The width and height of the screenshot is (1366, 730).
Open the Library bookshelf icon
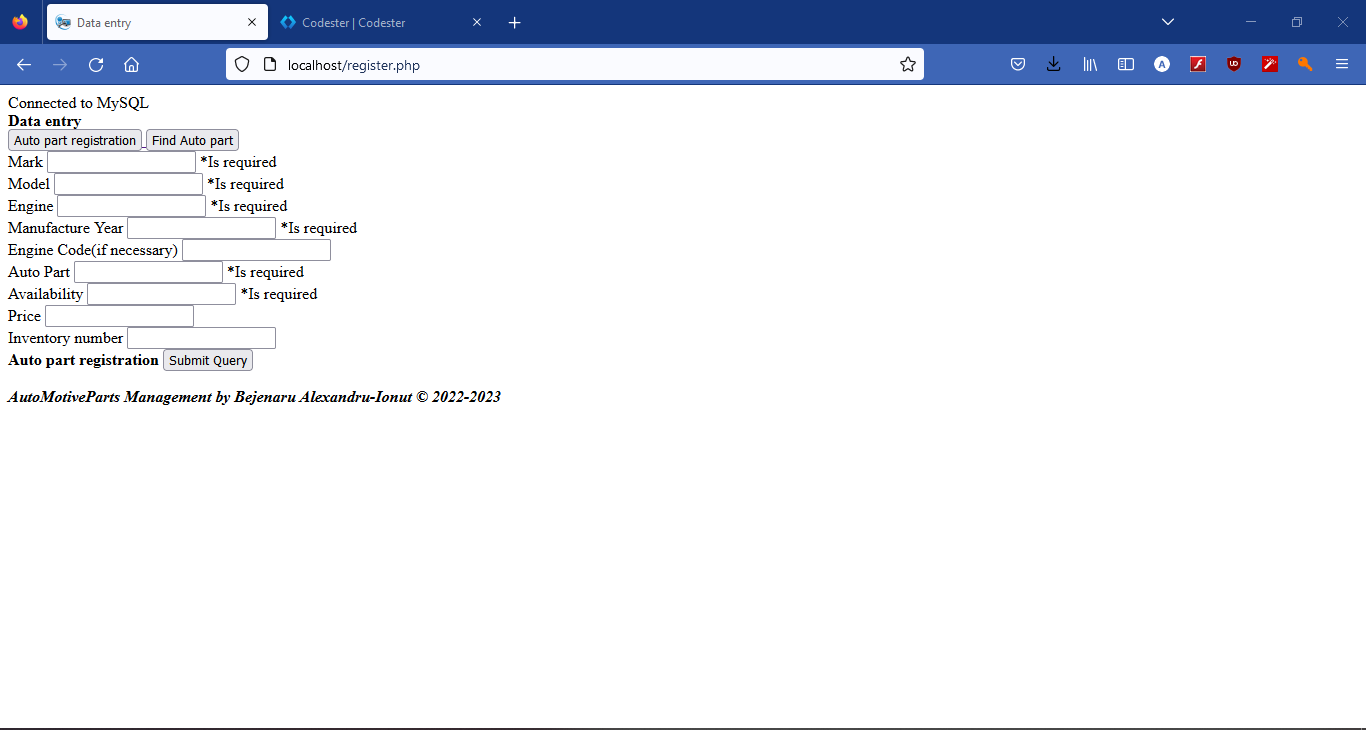(1090, 65)
